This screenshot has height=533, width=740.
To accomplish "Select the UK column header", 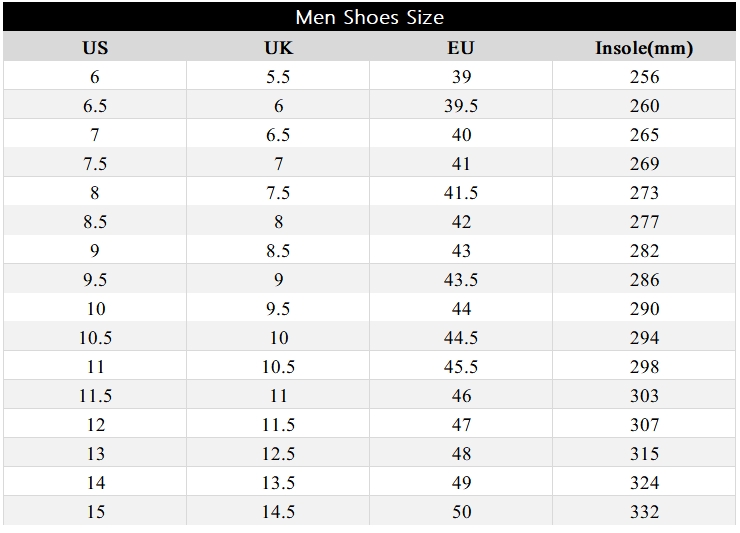I will point(278,48).
